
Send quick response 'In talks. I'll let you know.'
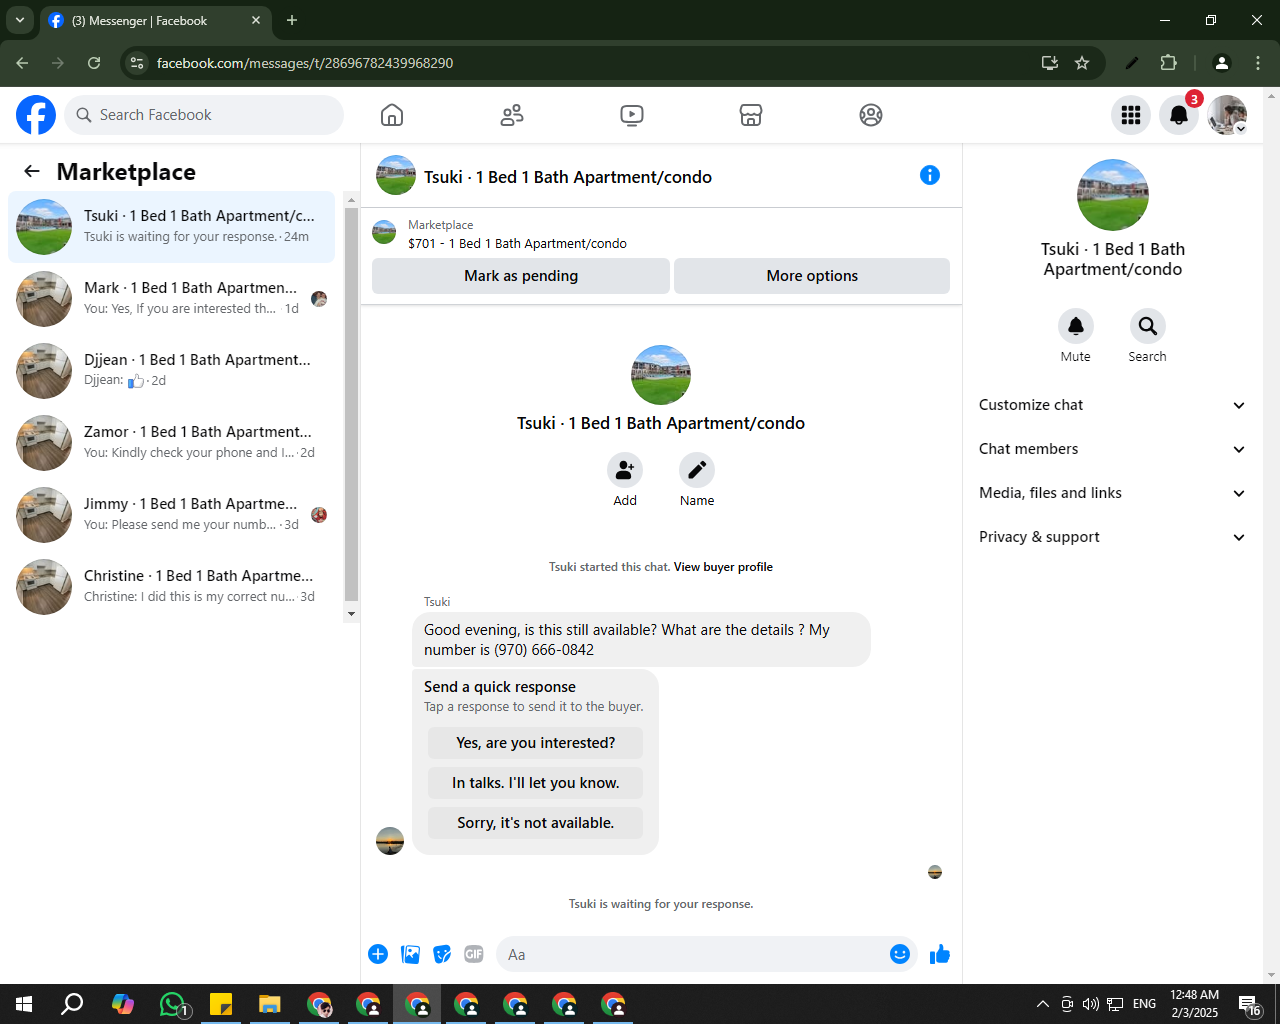(x=535, y=783)
